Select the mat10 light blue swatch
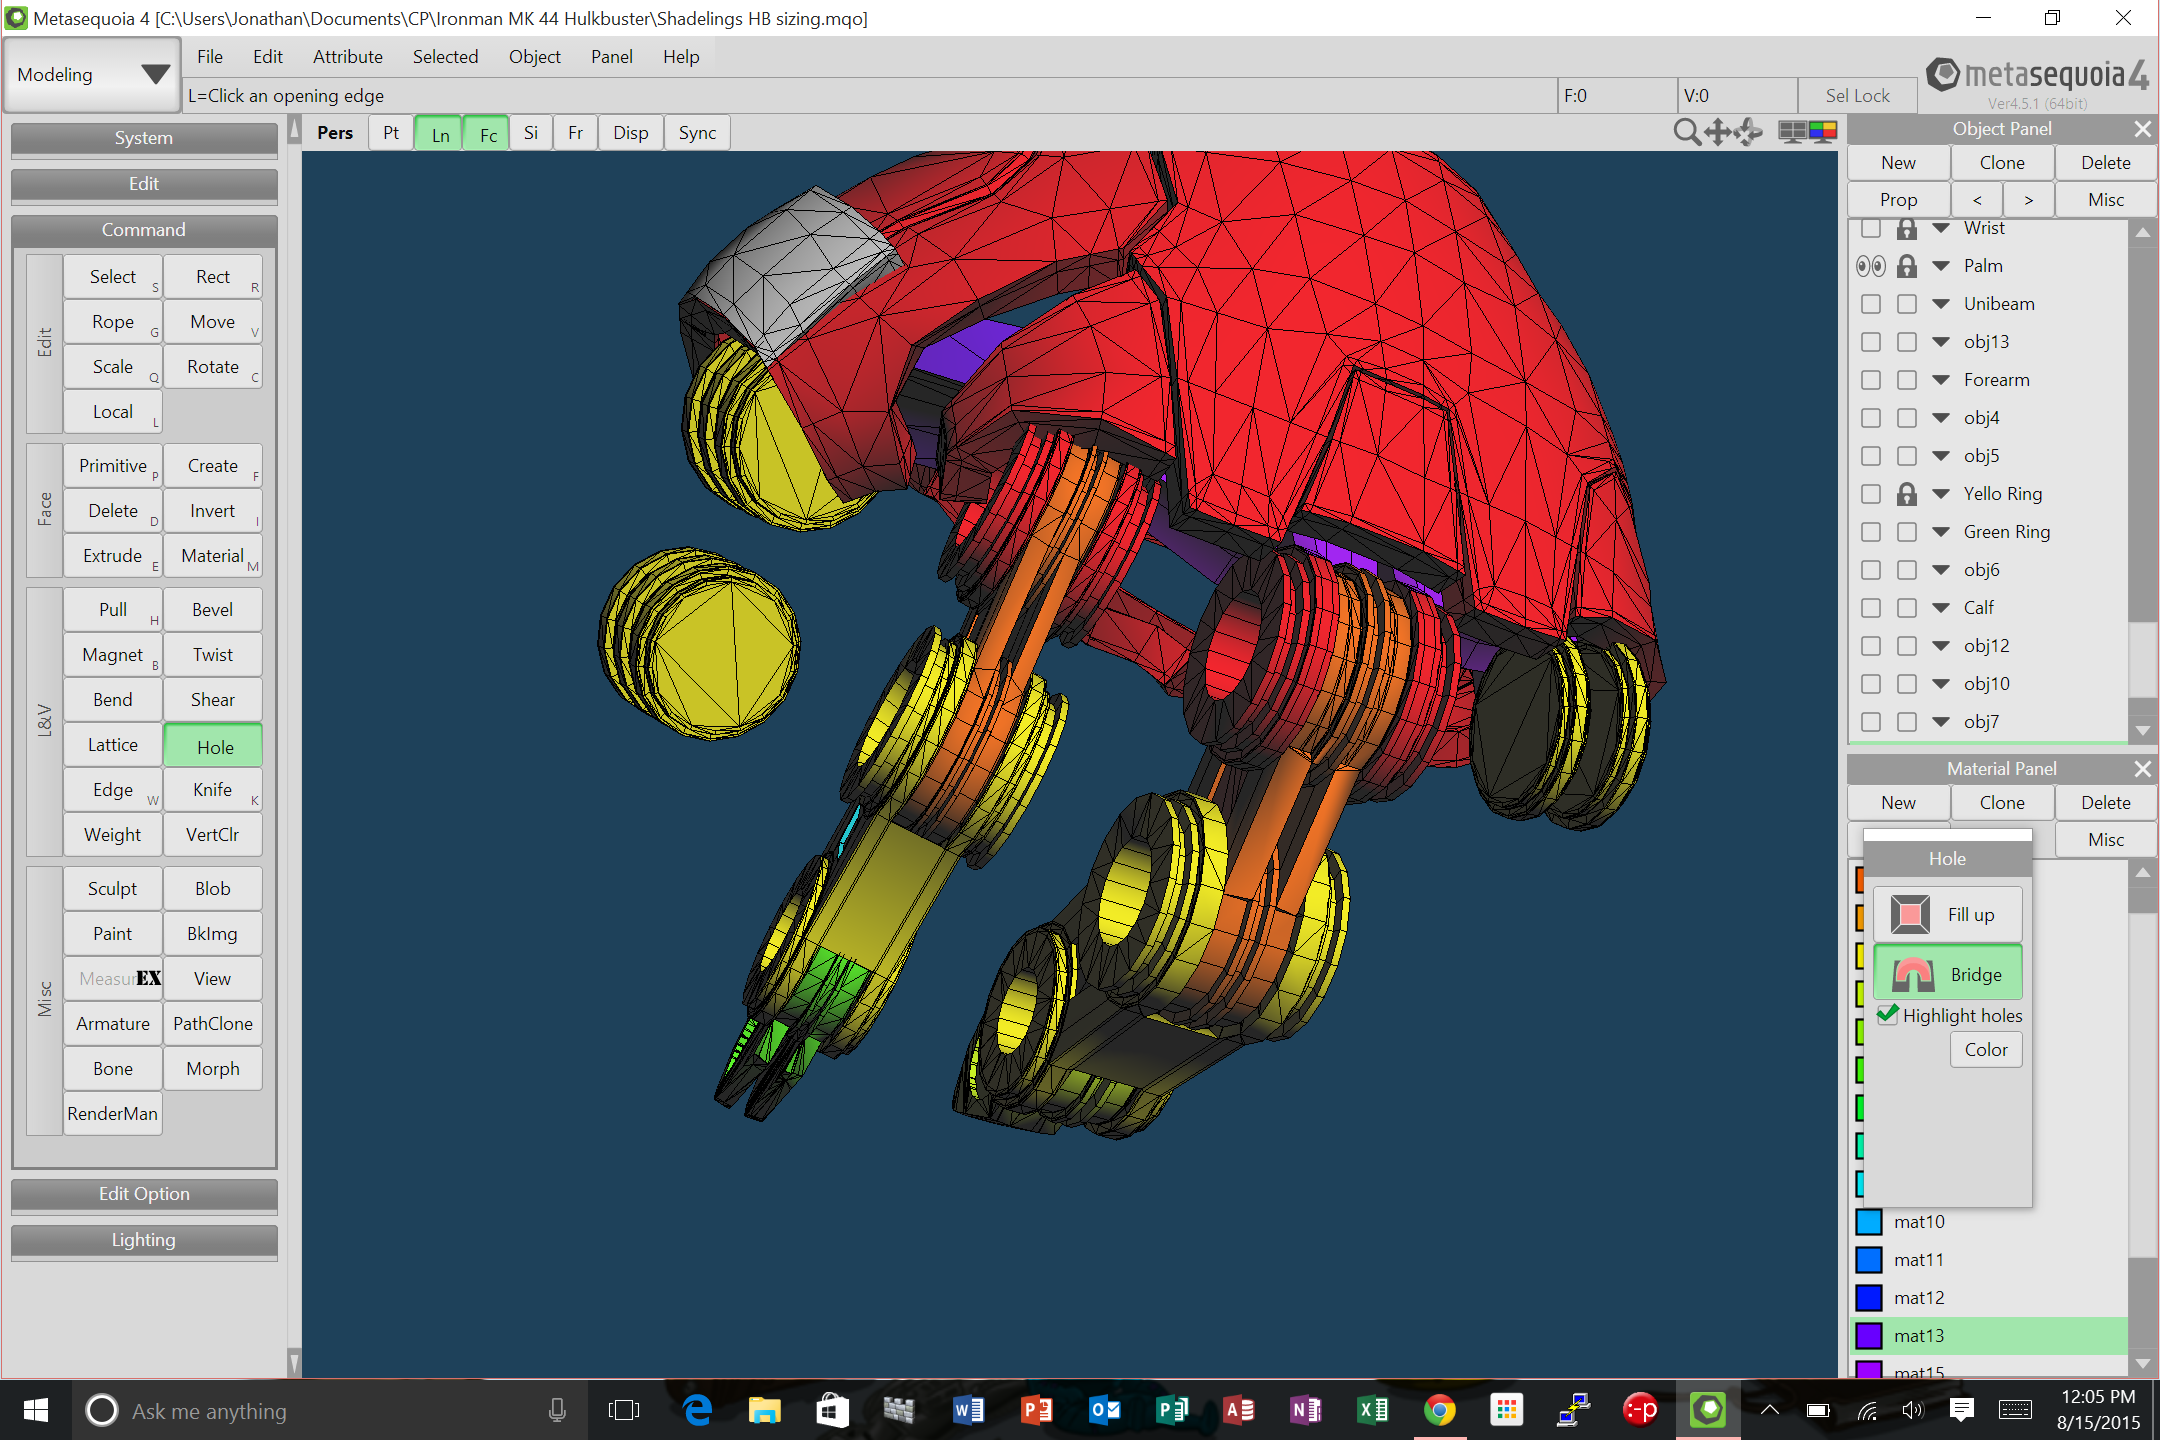The width and height of the screenshot is (2160, 1440). (x=1869, y=1222)
